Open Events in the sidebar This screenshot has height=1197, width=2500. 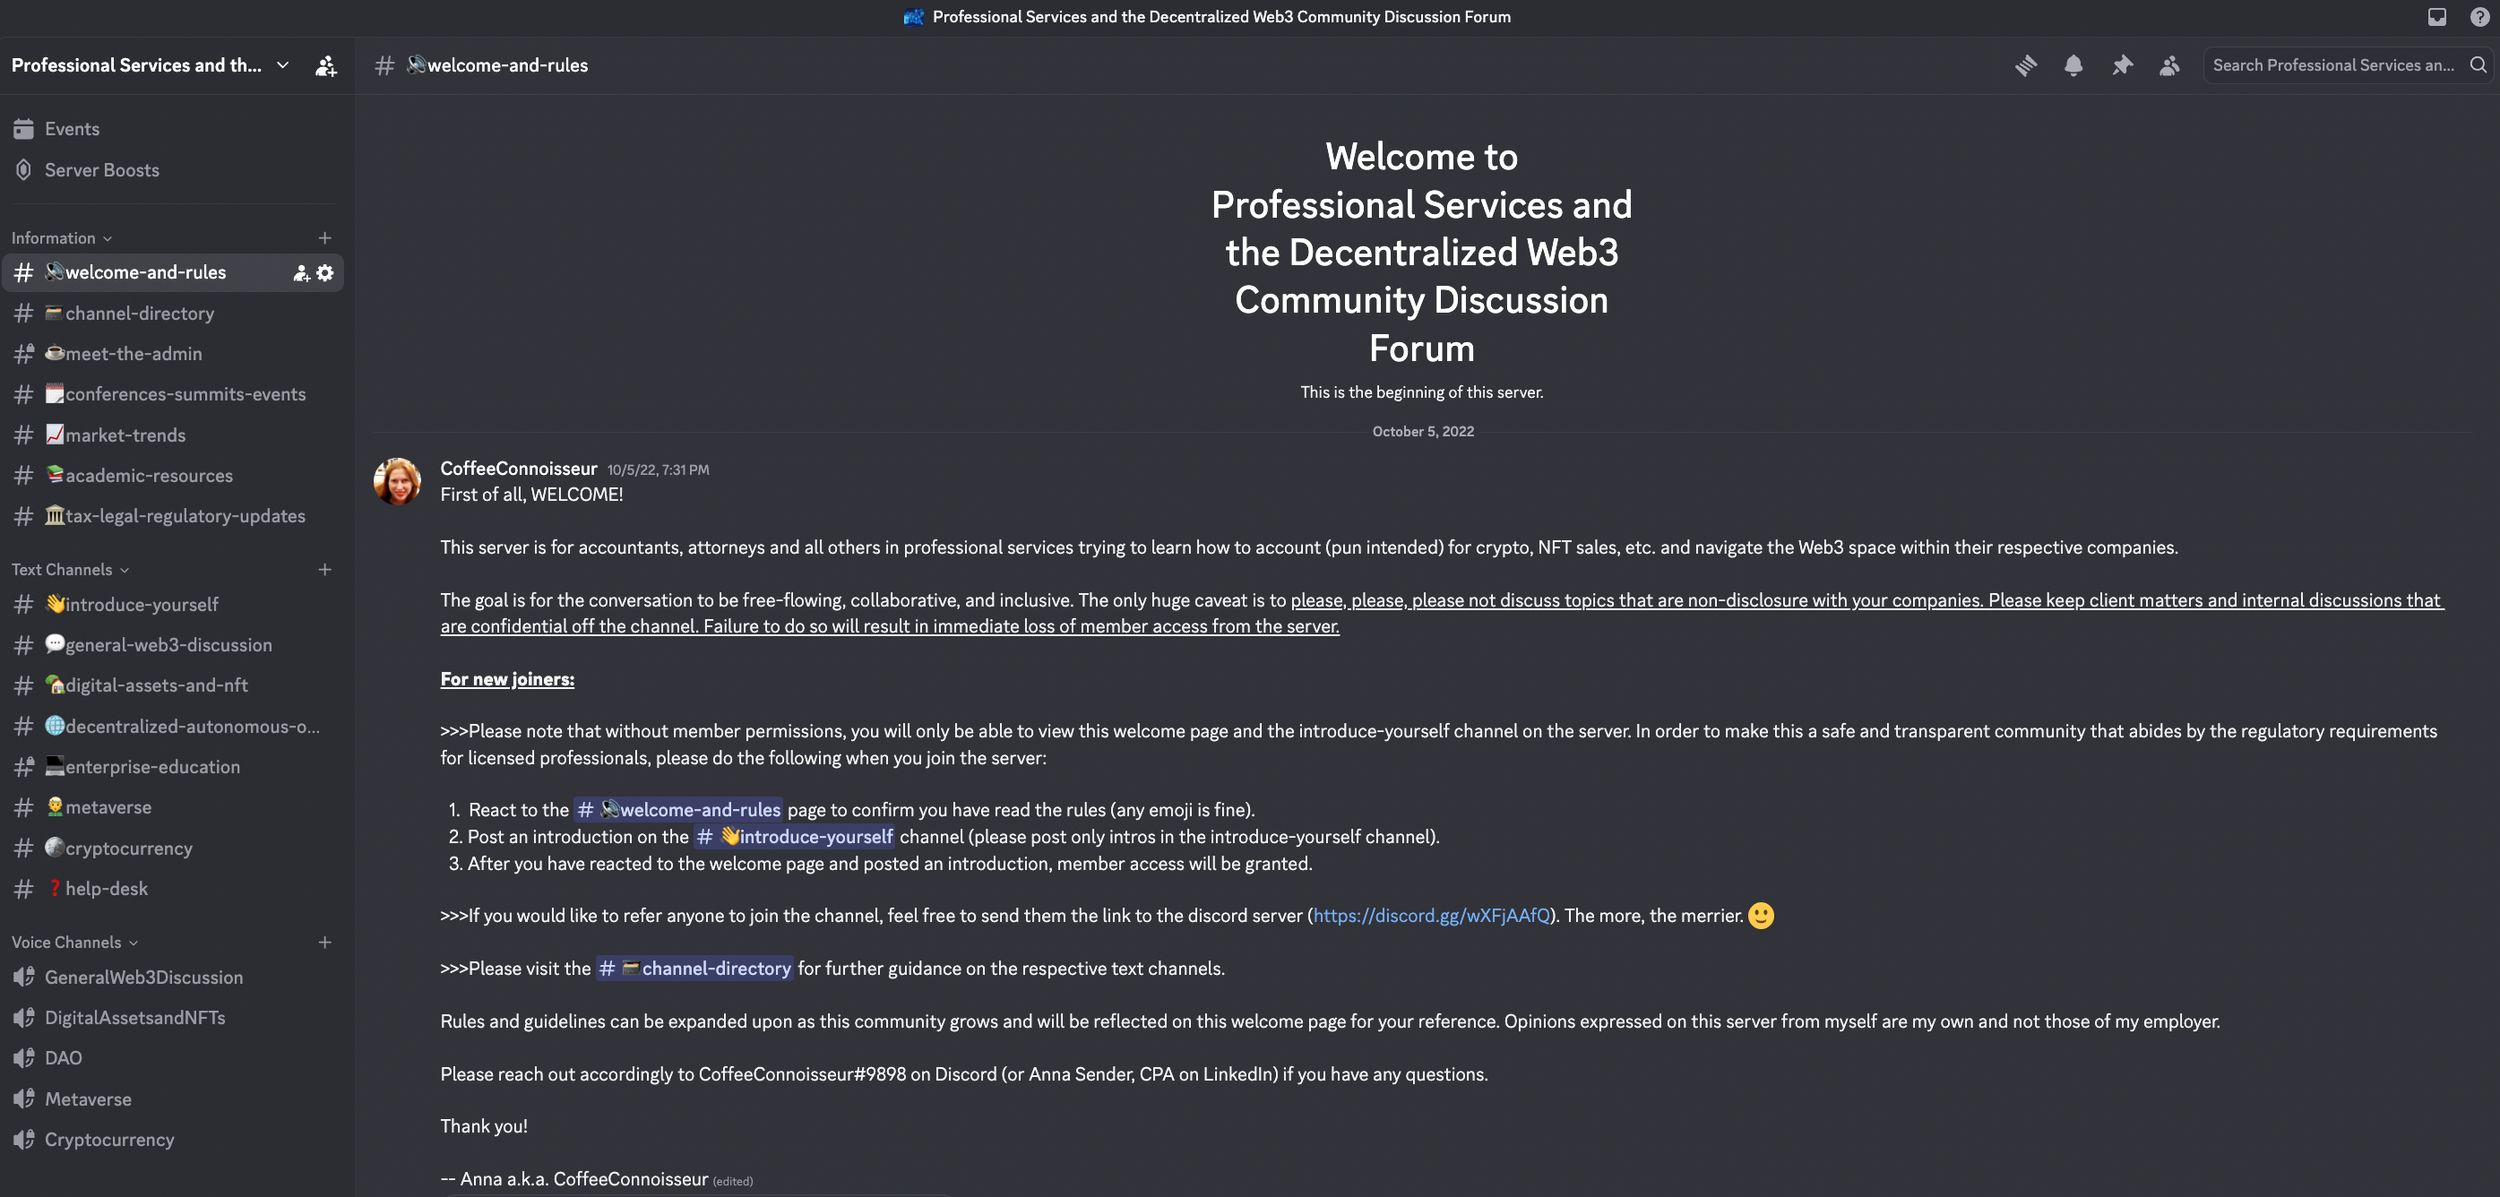coord(172,129)
